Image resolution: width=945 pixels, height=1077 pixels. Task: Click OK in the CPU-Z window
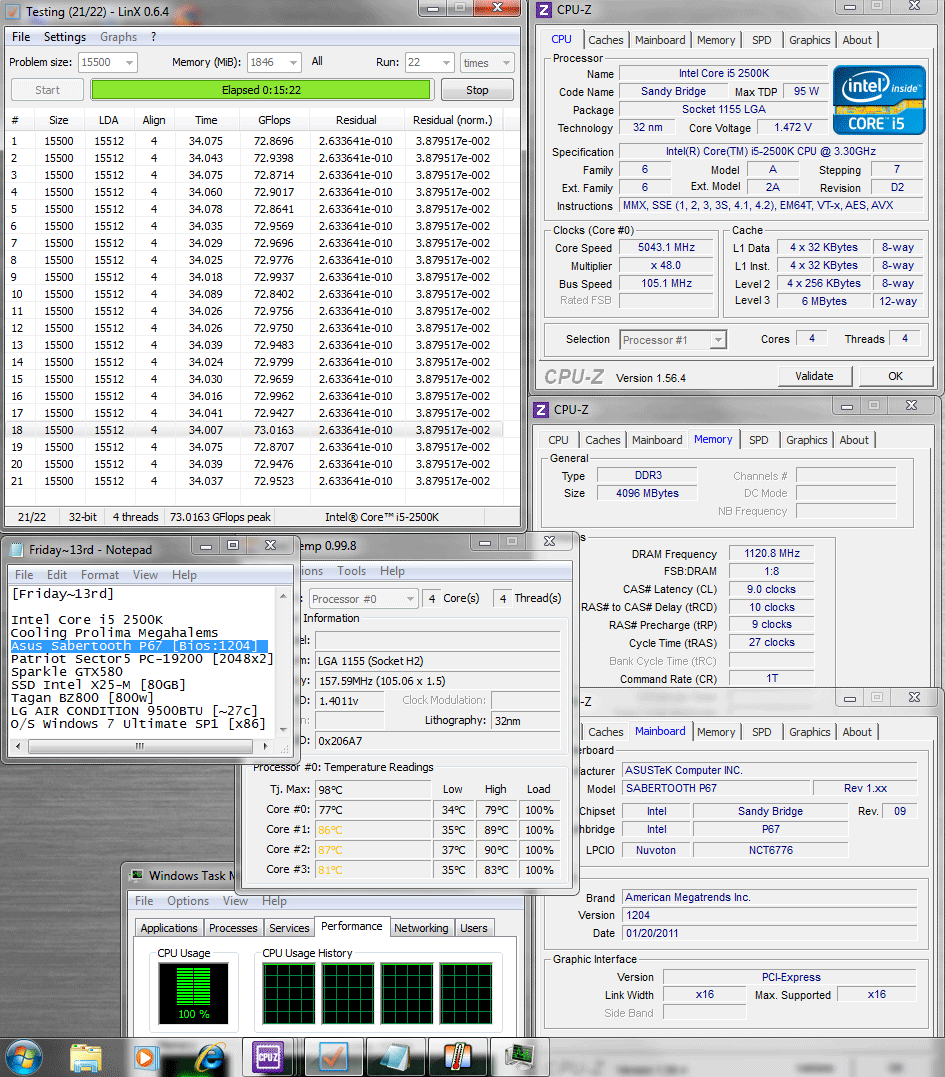coord(896,376)
